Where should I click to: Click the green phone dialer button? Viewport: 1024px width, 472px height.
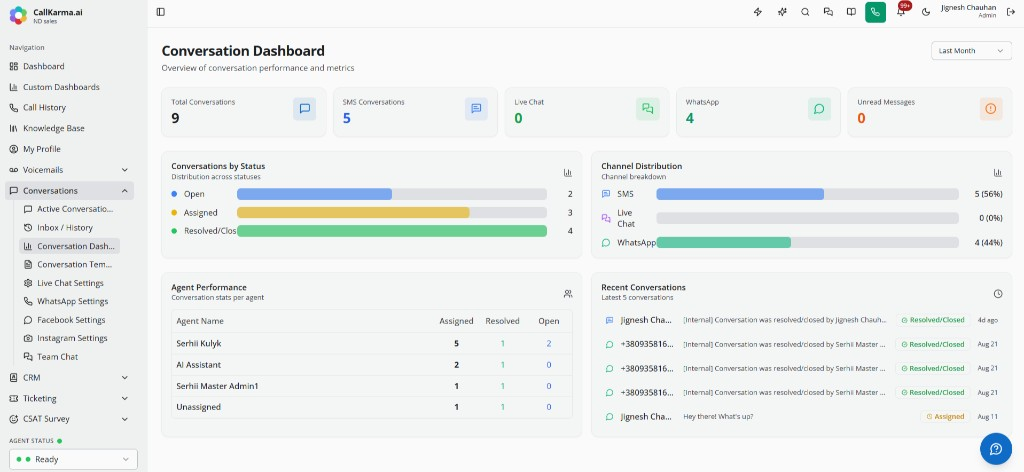coord(875,12)
